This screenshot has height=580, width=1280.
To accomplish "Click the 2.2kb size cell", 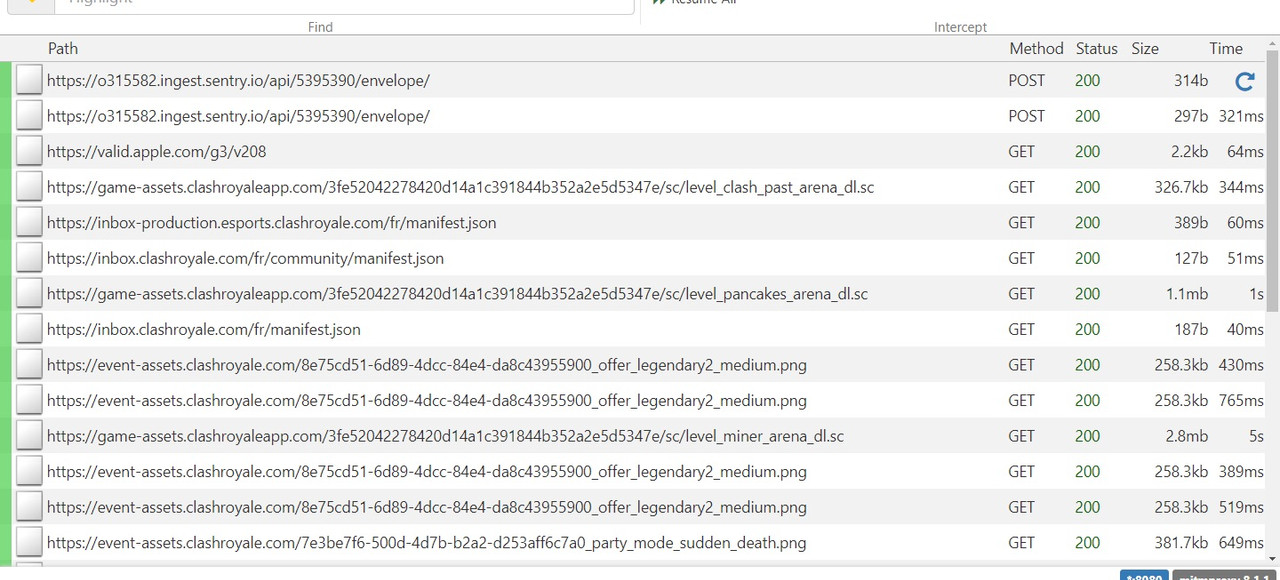I will click(x=1188, y=152).
